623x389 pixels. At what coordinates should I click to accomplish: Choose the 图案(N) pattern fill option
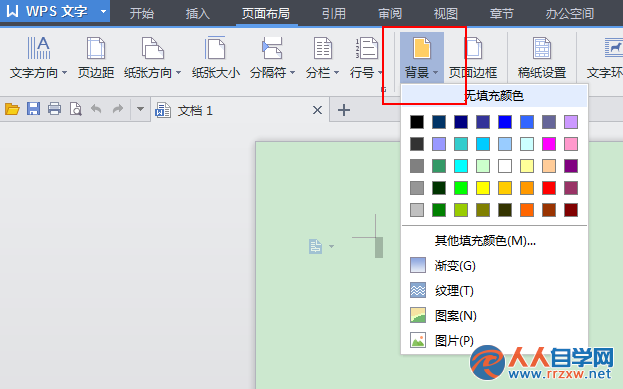coord(494,315)
